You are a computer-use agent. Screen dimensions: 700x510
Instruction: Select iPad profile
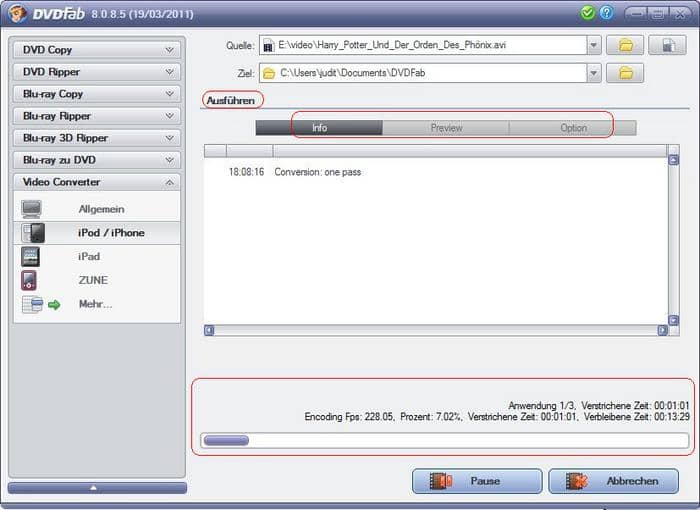[x=97, y=257]
